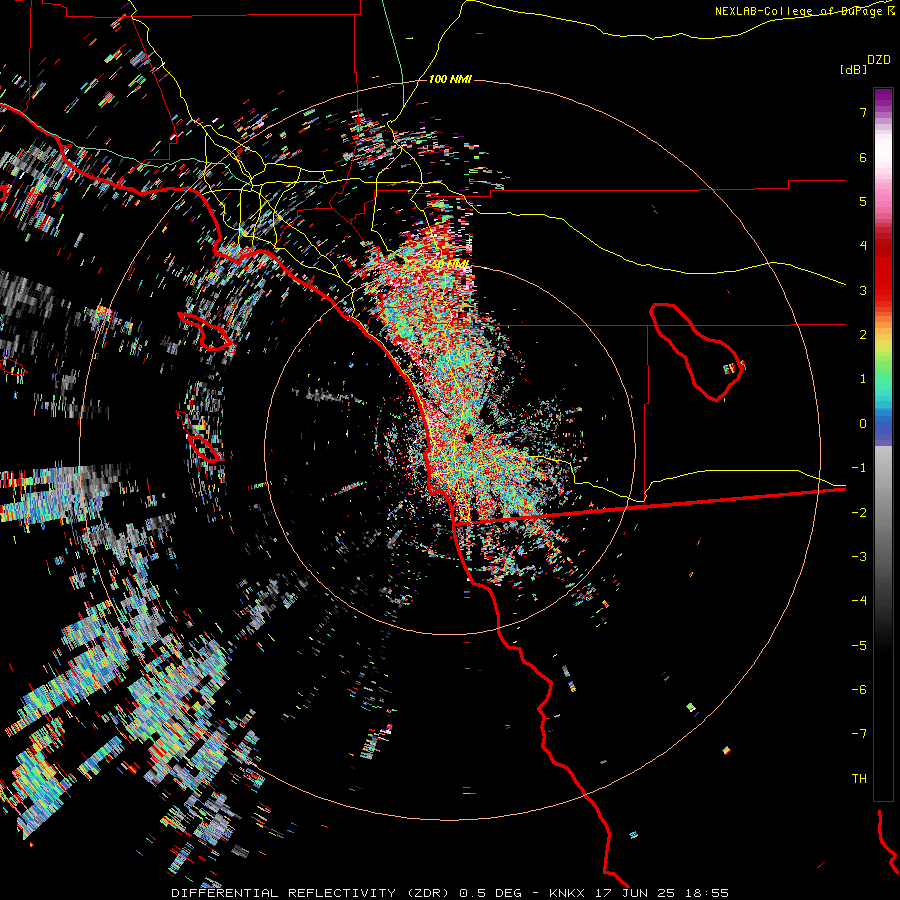Image resolution: width=900 pixels, height=900 pixels.
Task: Click the 0.5 DEG elevation text
Action: [x=491, y=893]
